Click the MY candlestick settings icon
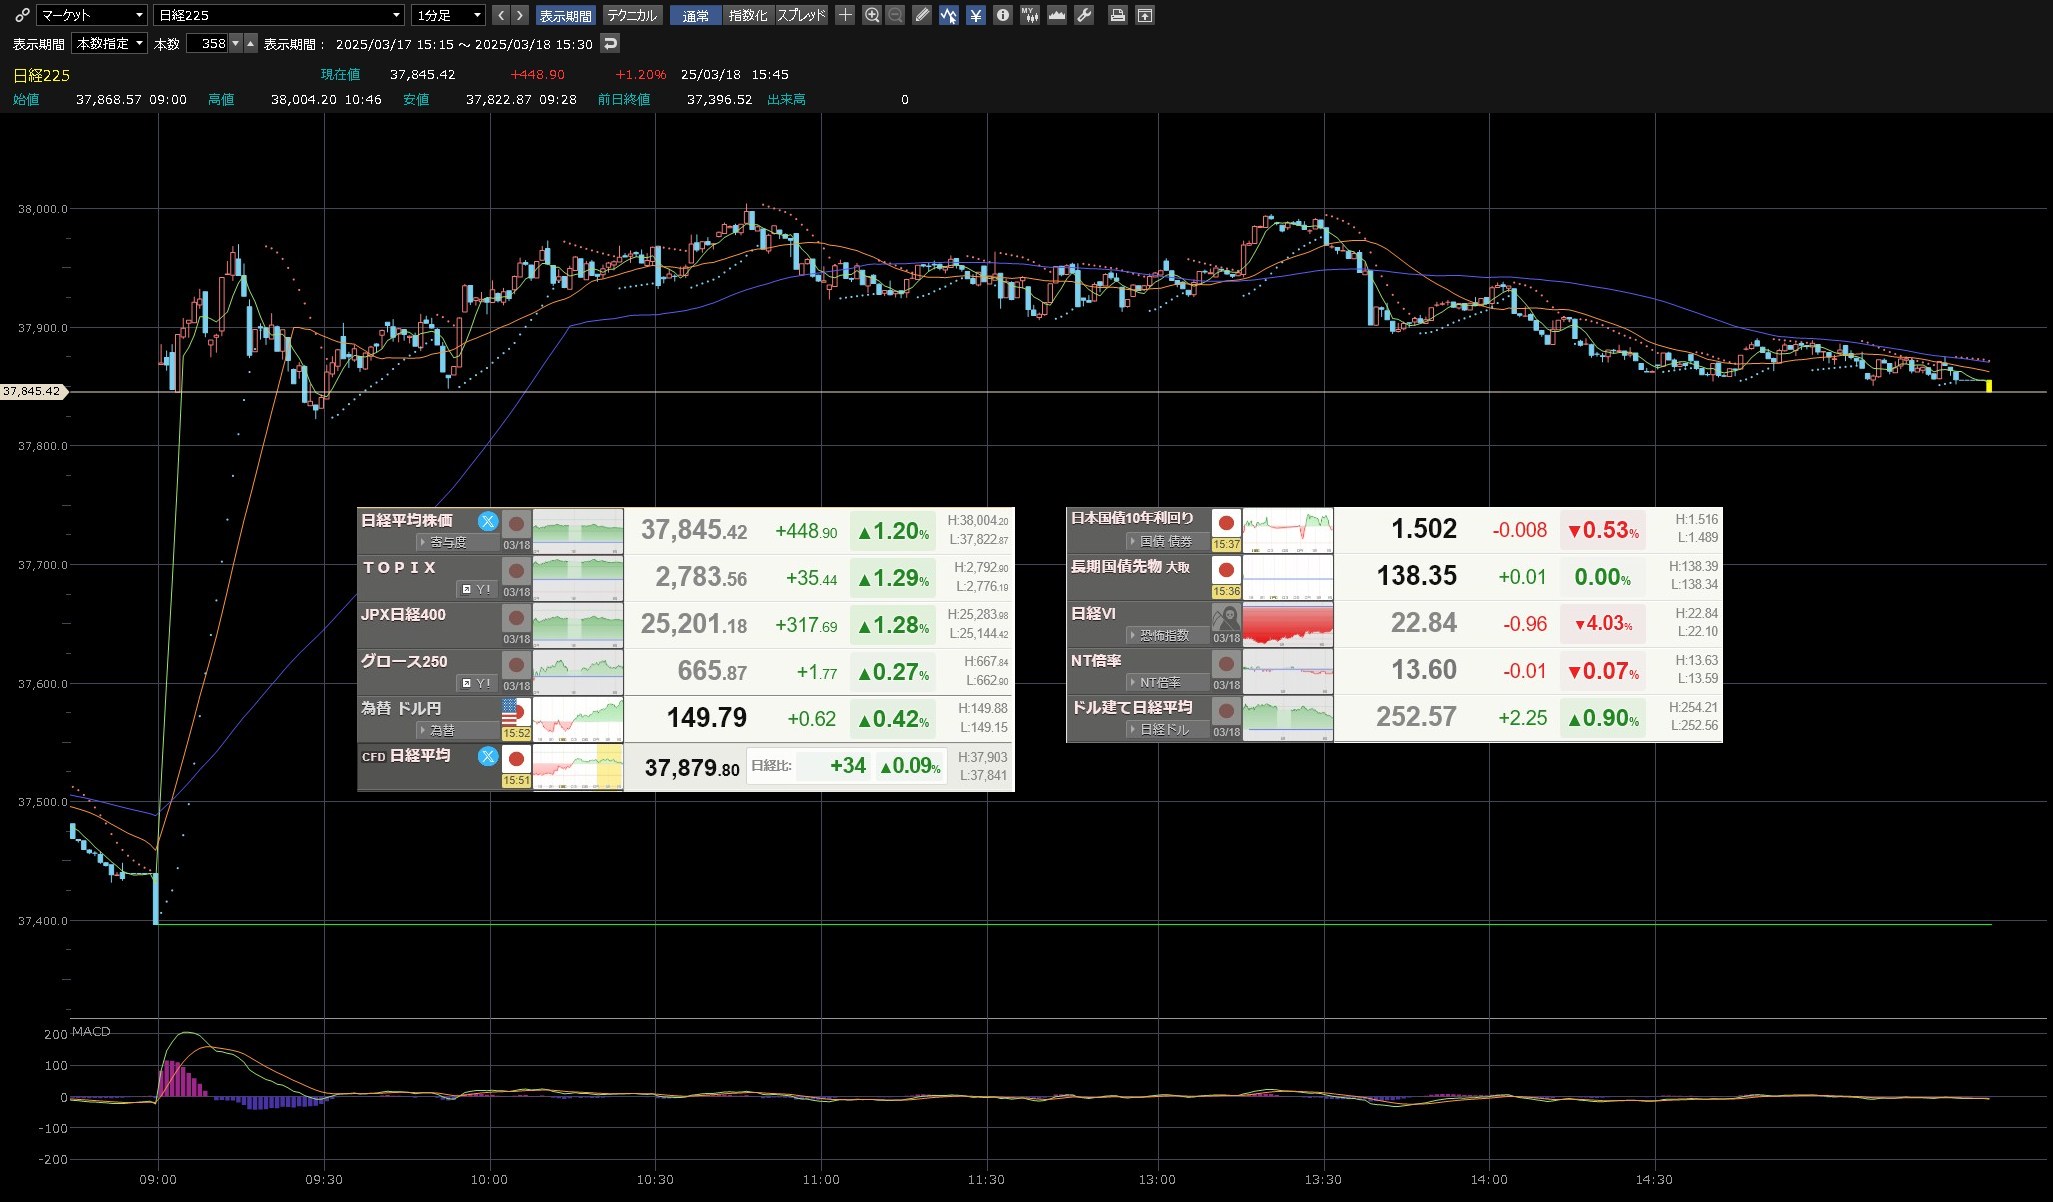 [x=1029, y=15]
